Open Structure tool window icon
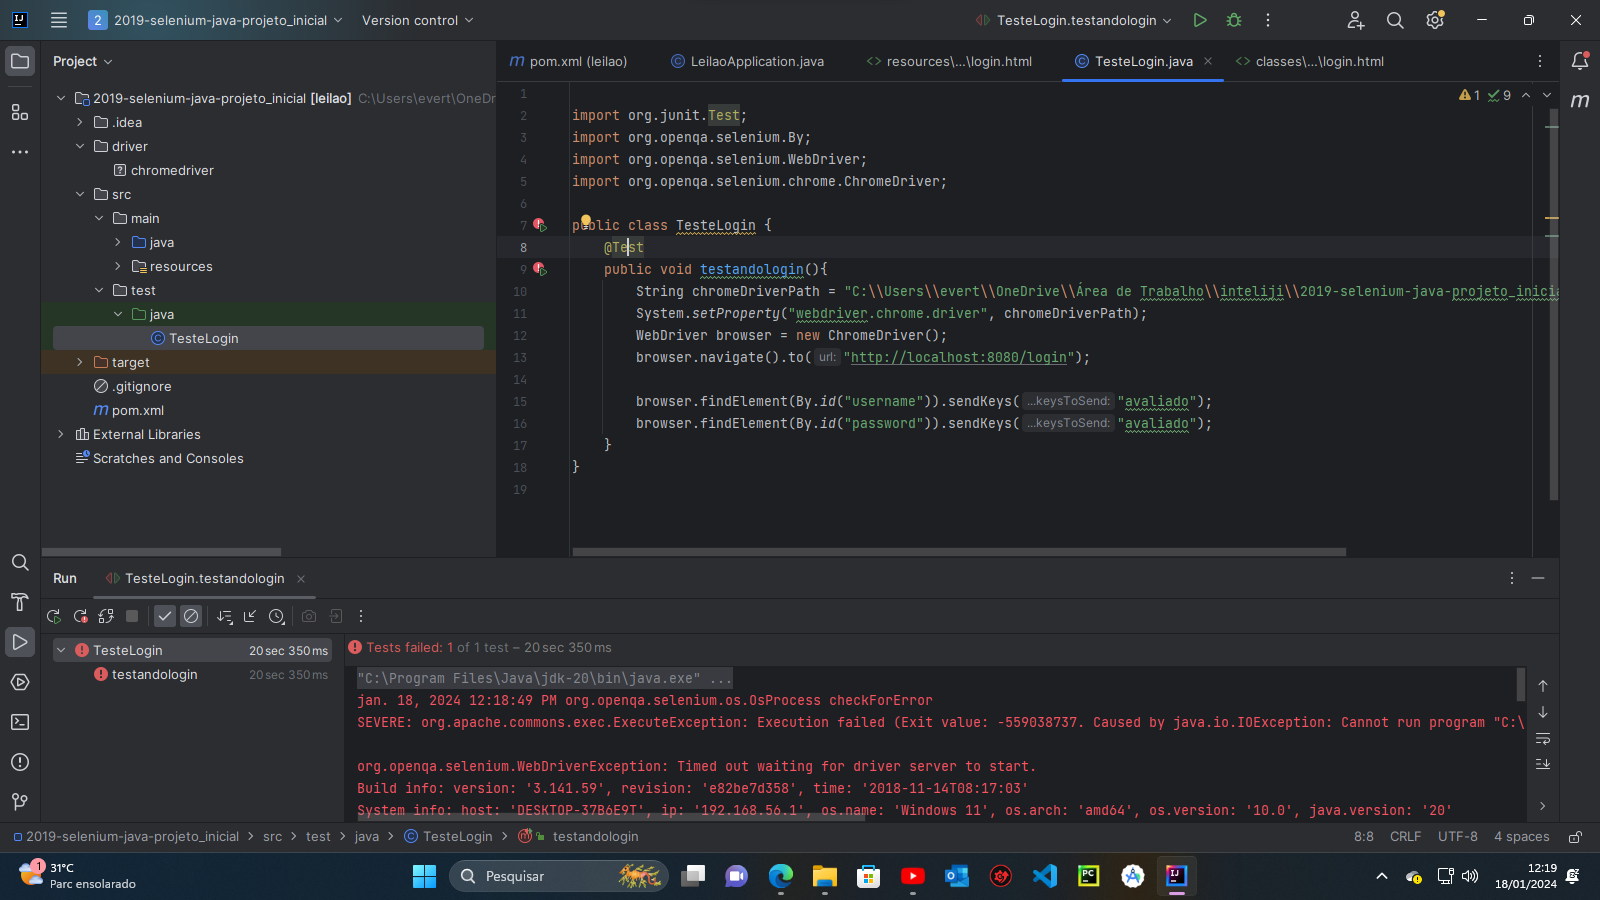This screenshot has height=900, width=1600. tap(20, 112)
